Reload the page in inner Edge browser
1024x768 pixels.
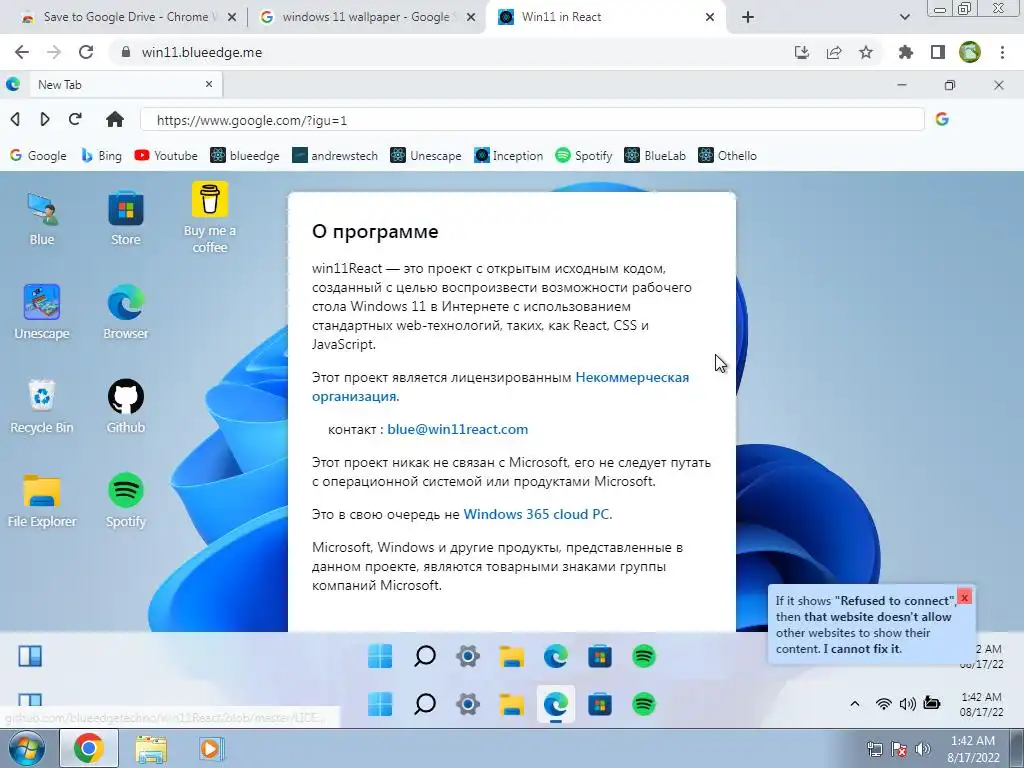75,119
